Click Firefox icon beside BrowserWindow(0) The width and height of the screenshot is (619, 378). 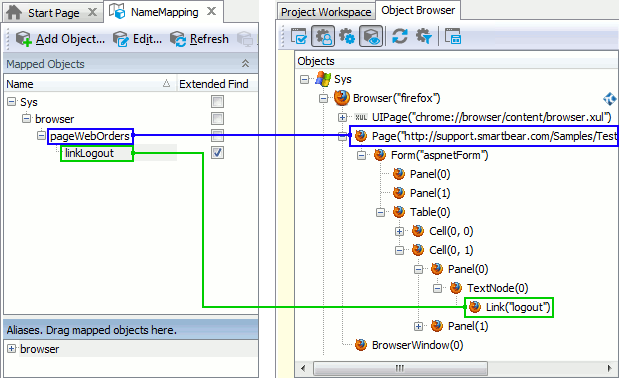361,344
